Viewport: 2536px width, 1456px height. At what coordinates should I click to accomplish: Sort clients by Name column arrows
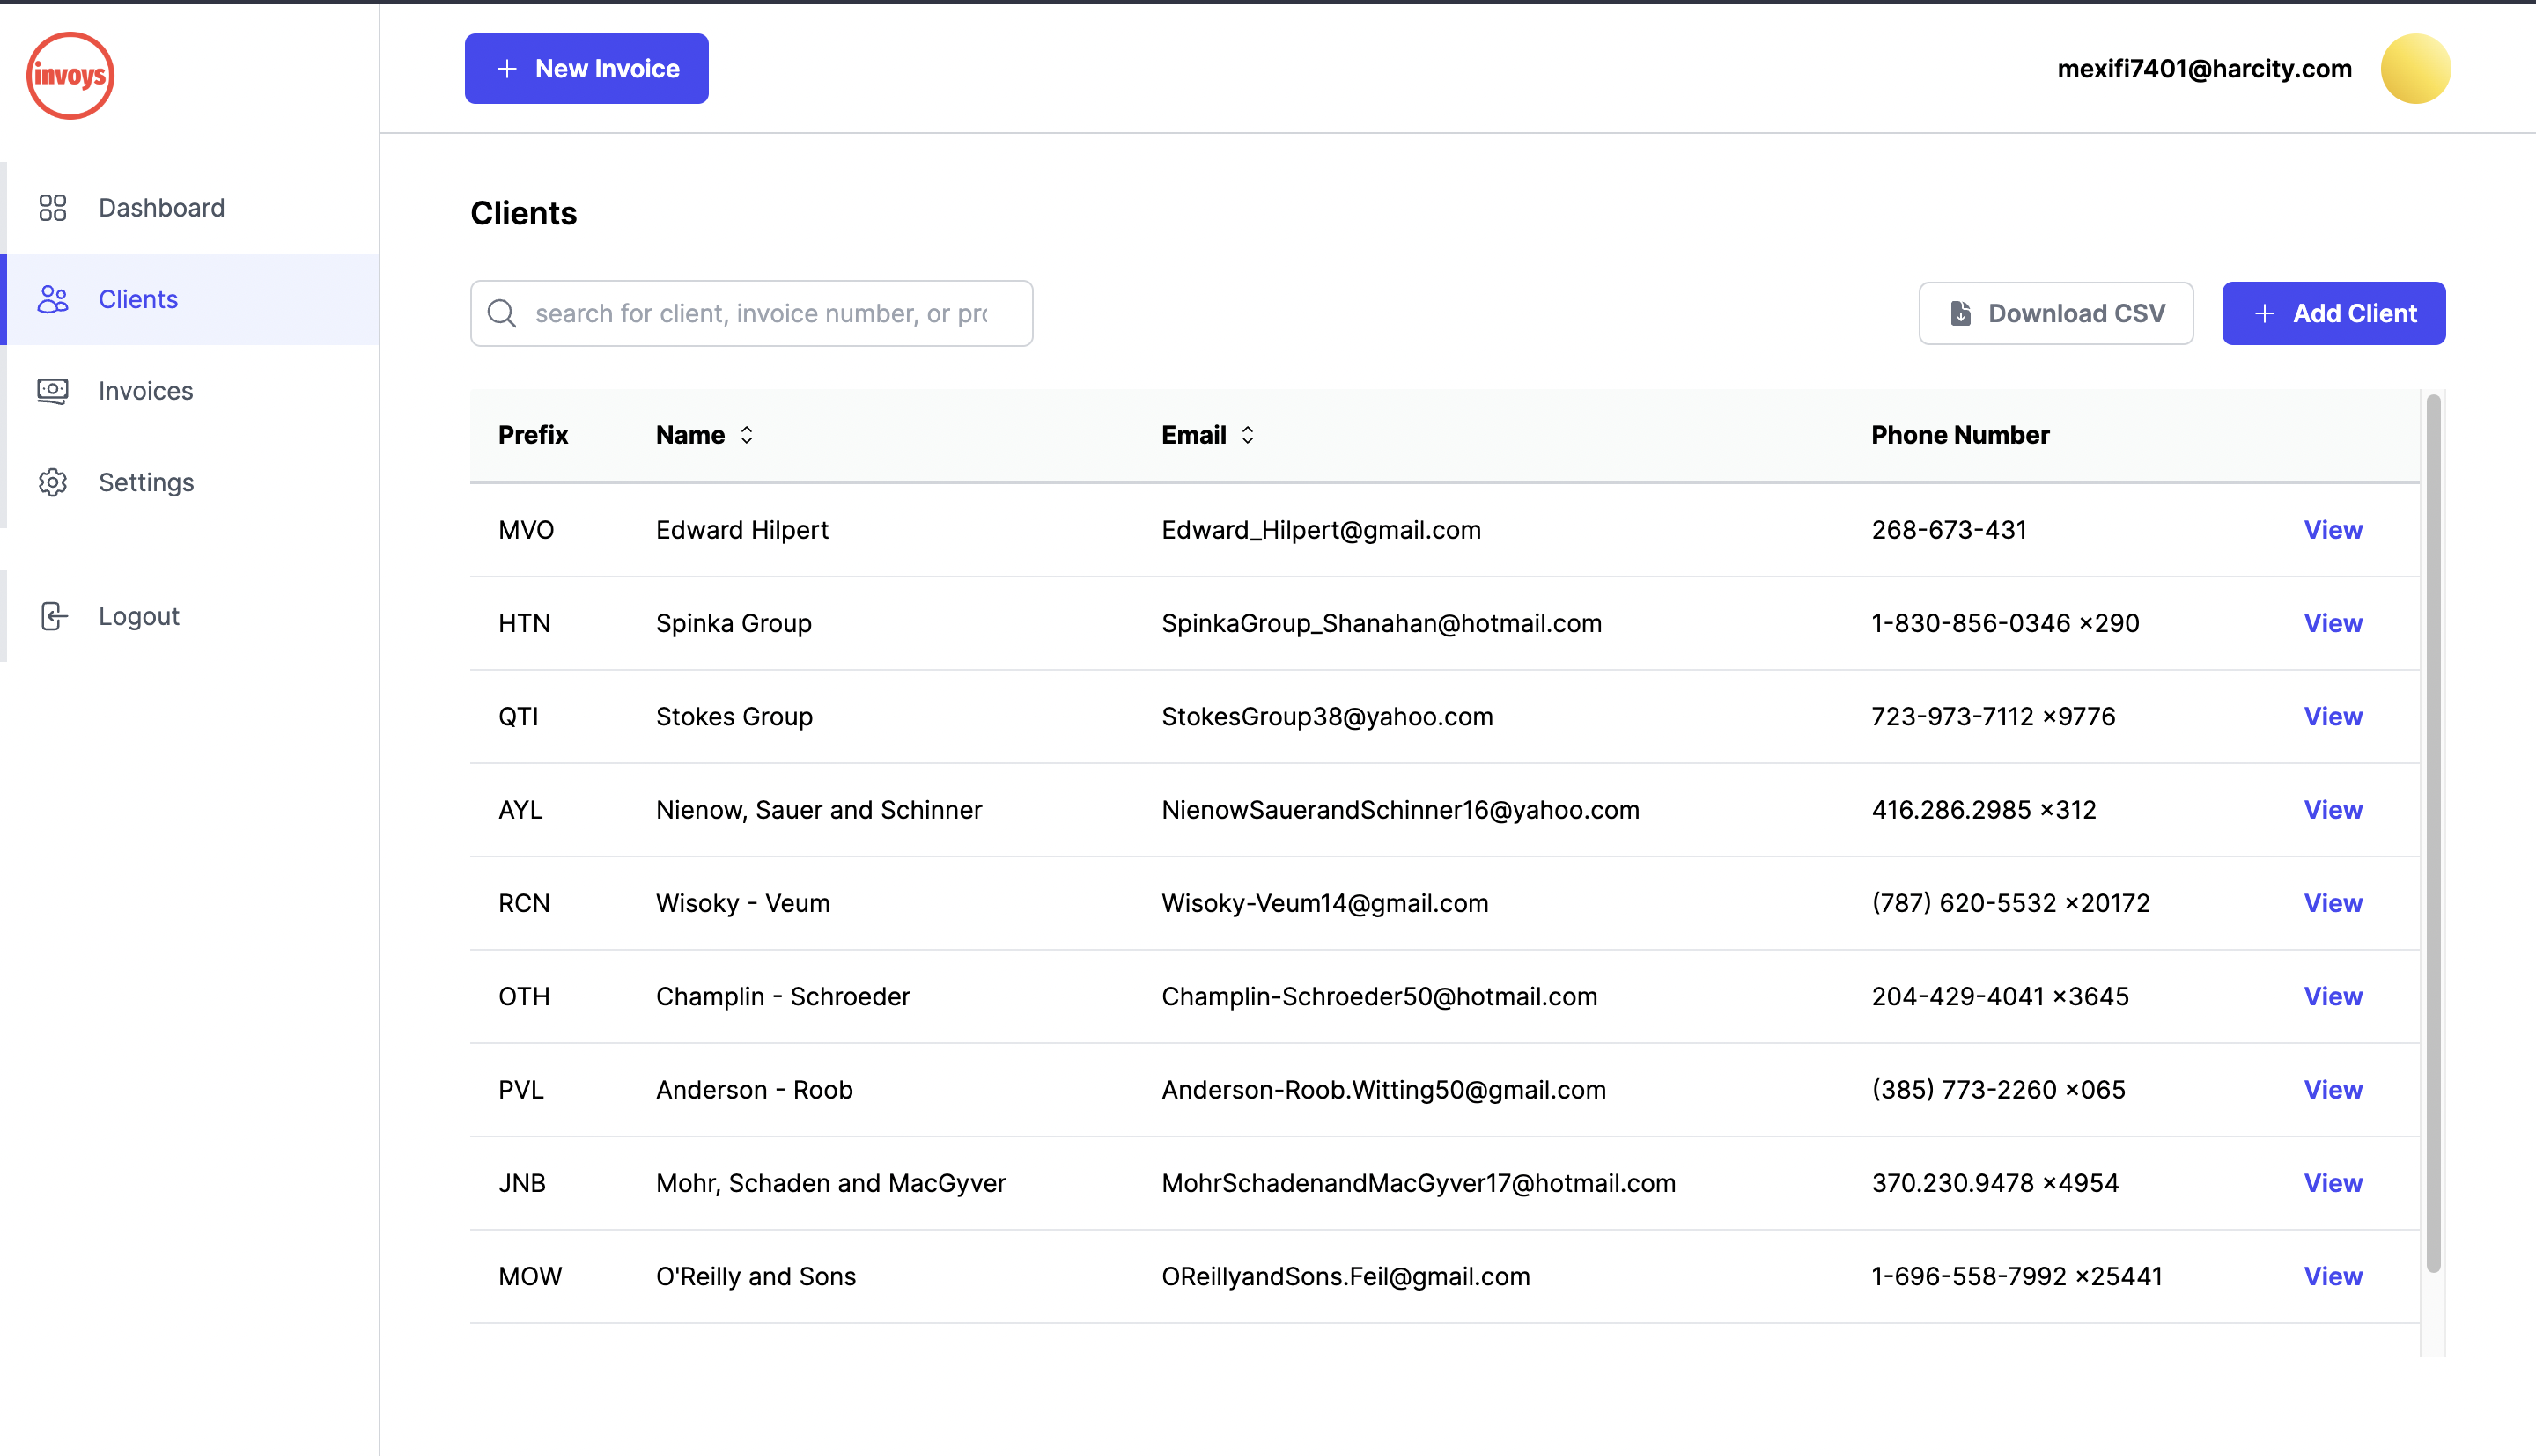click(746, 435)
